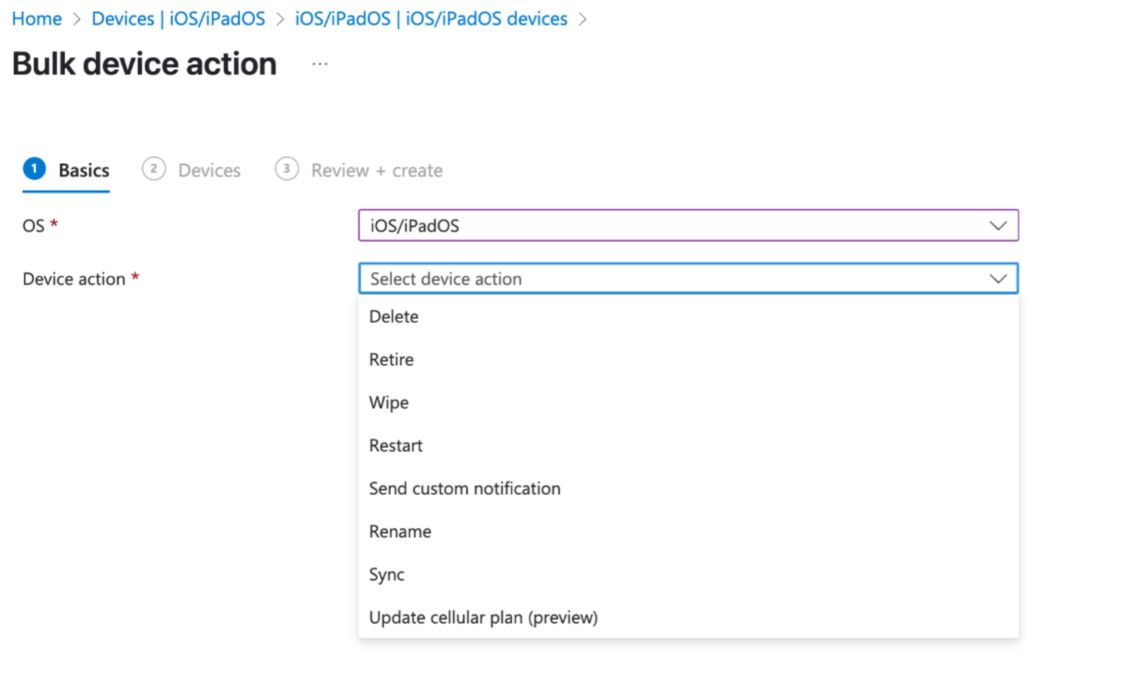Screen dimensions: 1134x684
Task: Select the Basics step tab
Action: coord(84,171)
